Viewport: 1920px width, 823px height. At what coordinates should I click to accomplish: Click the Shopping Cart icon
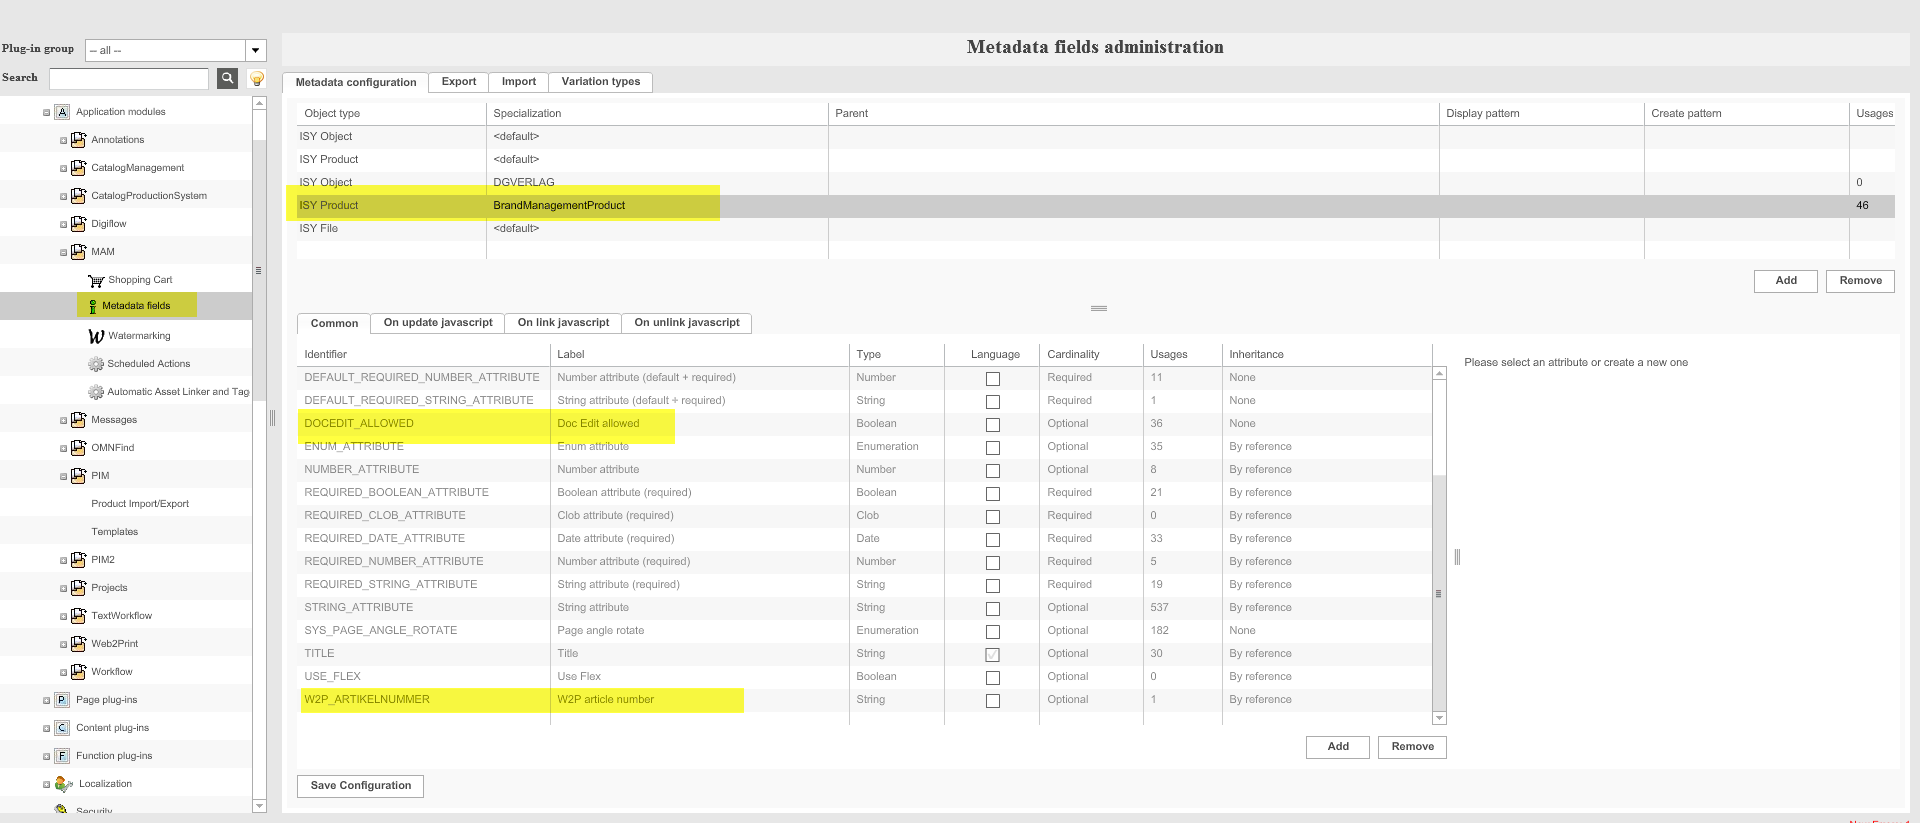[x=96, y=280]
